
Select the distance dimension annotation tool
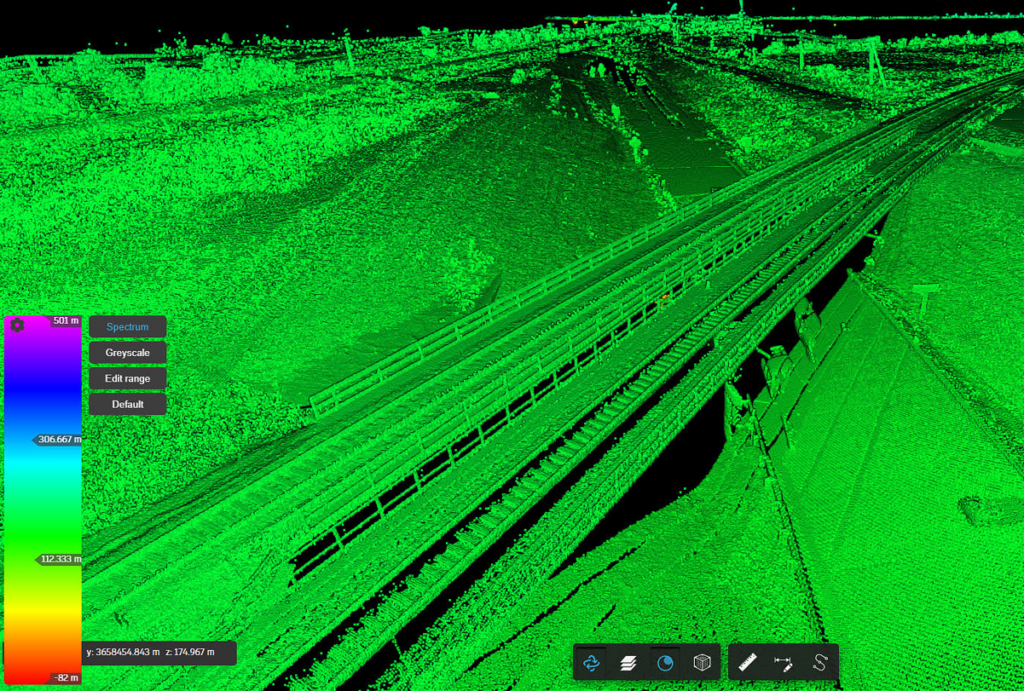coord(784,662)
